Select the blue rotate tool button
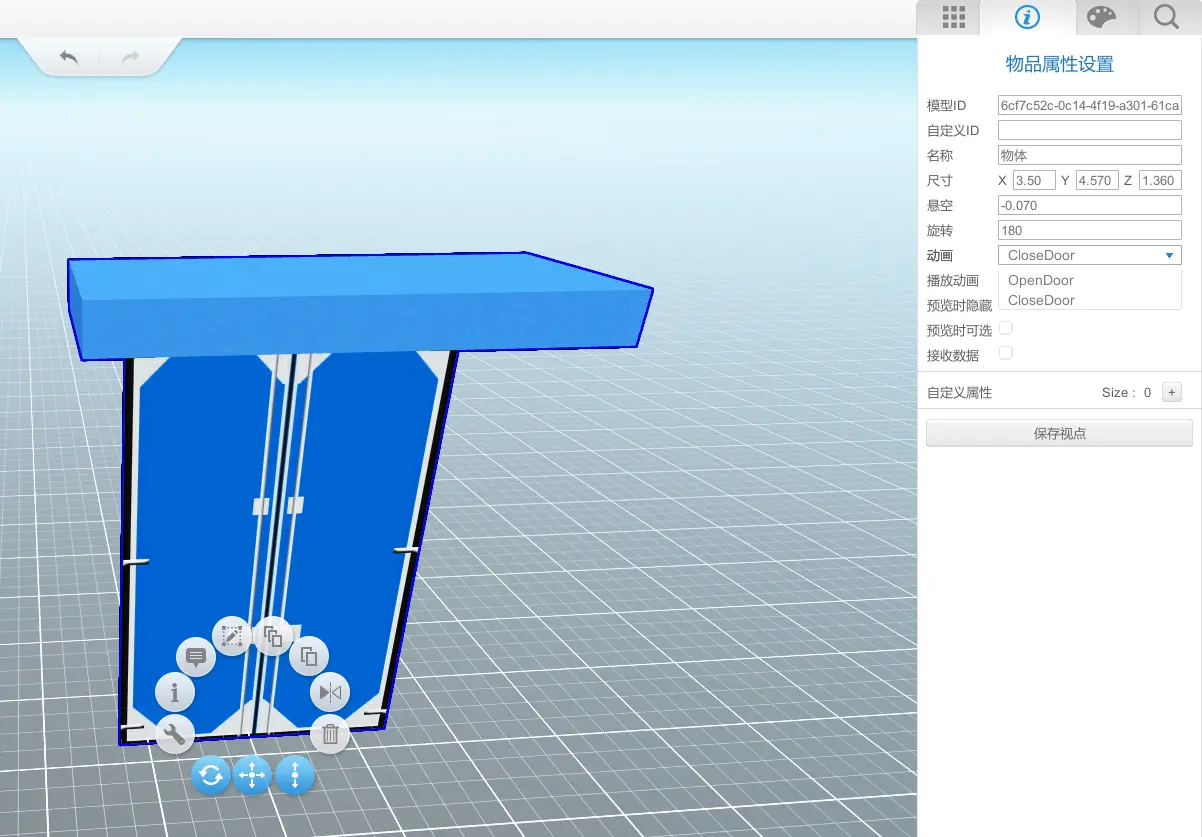Viewport: 1202px width, 837px height. click(x=211, y=774)
